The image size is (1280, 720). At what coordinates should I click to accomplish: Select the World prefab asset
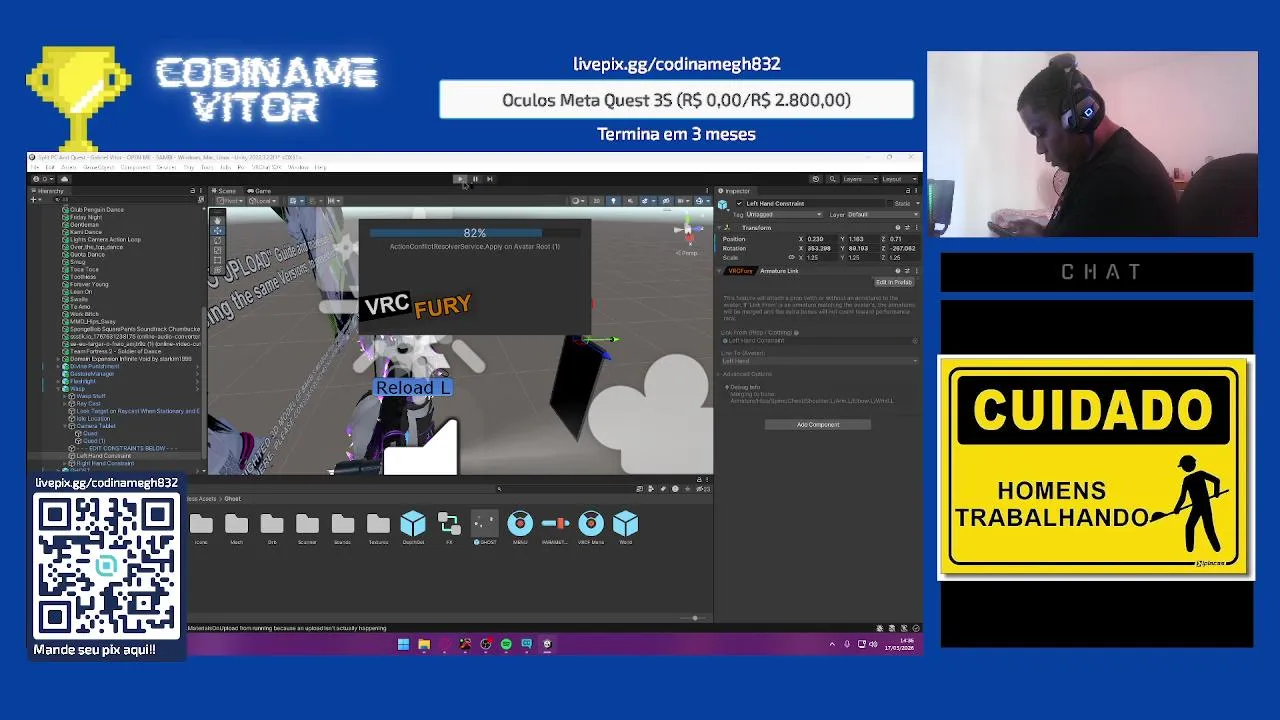pyautogui.click(x=626, y=524)
